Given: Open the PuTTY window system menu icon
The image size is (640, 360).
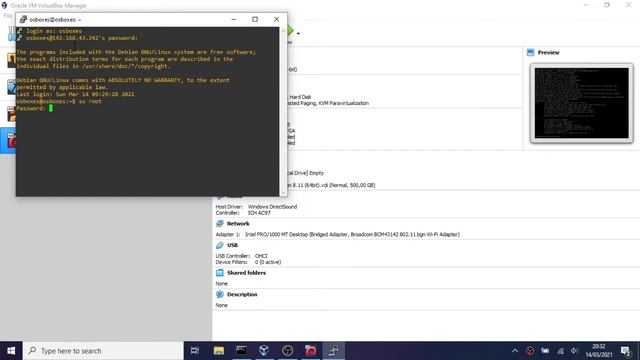Looking at the screenshot, I should (x=23, y=19).
